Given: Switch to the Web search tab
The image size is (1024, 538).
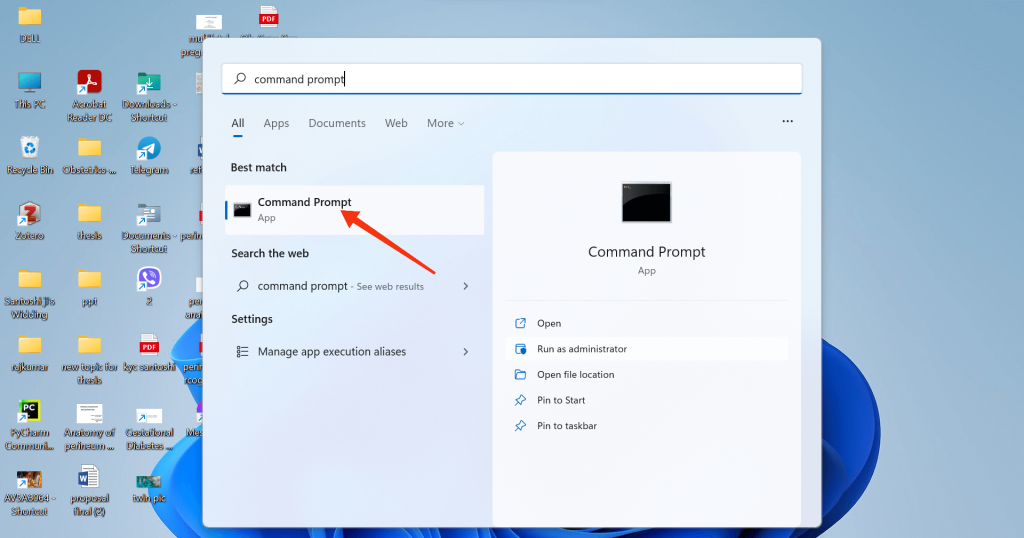Looking at the screenshot, I should (396, 123).
